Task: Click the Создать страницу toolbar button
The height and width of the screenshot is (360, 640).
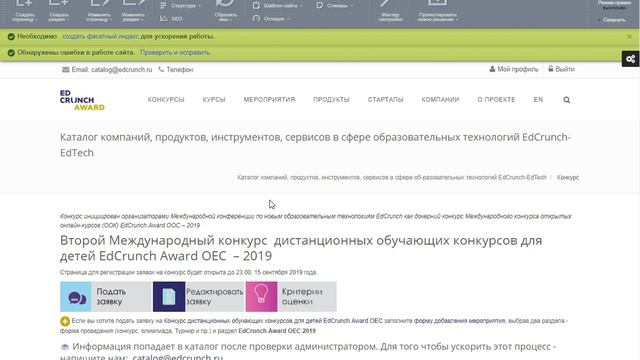Action: pos(24,11)
